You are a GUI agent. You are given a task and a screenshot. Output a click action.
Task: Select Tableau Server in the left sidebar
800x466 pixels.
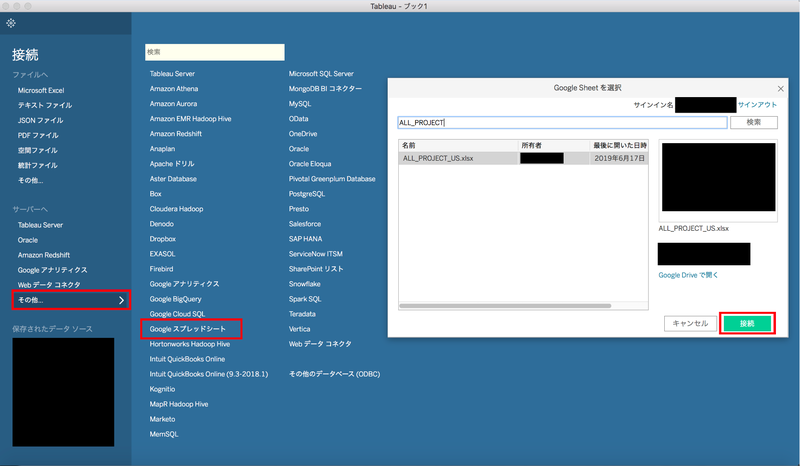(40, 225)
